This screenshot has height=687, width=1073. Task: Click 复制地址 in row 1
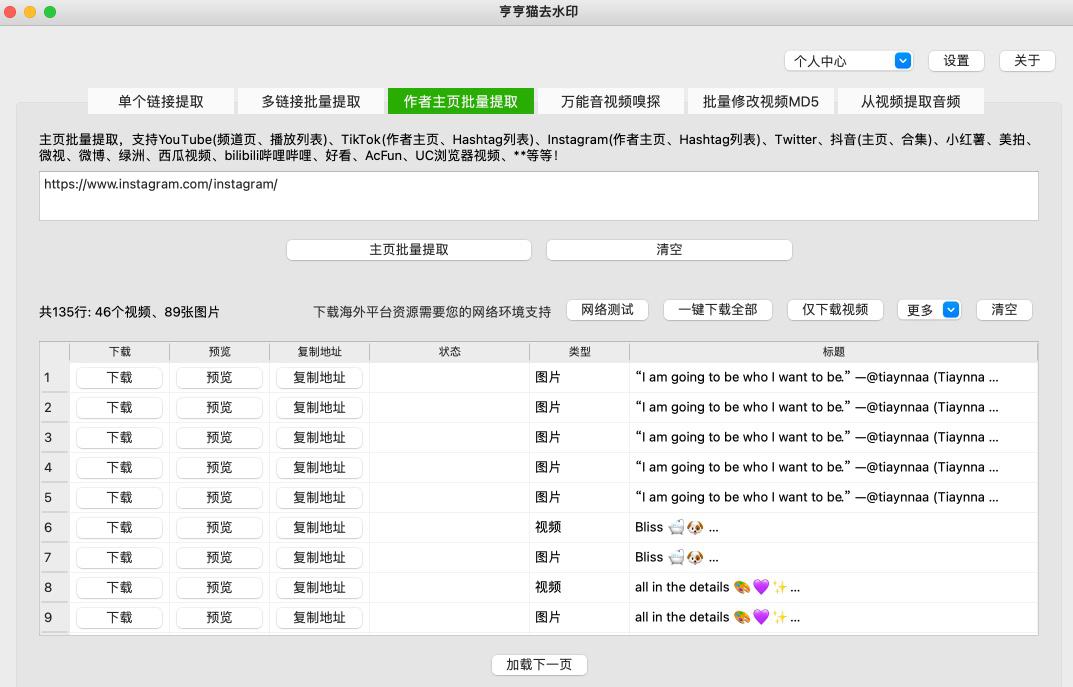point(319,378)
